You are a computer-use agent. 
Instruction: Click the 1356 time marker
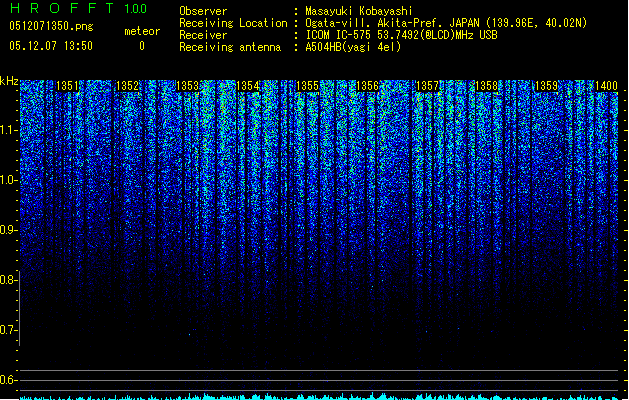coord(367,86)
